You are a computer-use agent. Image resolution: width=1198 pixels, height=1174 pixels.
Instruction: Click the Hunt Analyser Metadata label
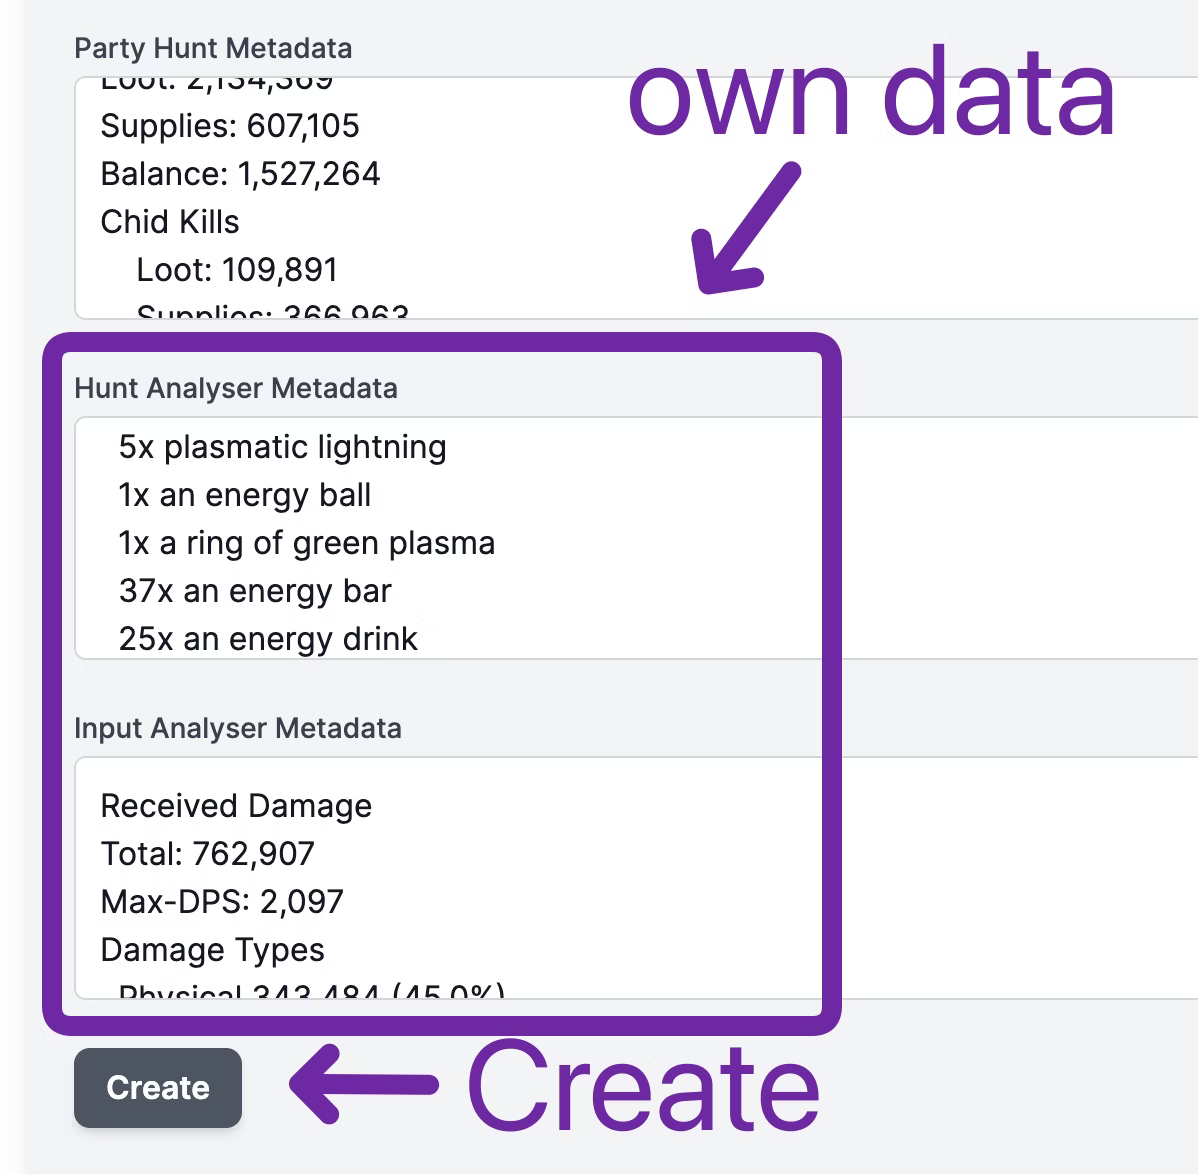coord(236,388)
